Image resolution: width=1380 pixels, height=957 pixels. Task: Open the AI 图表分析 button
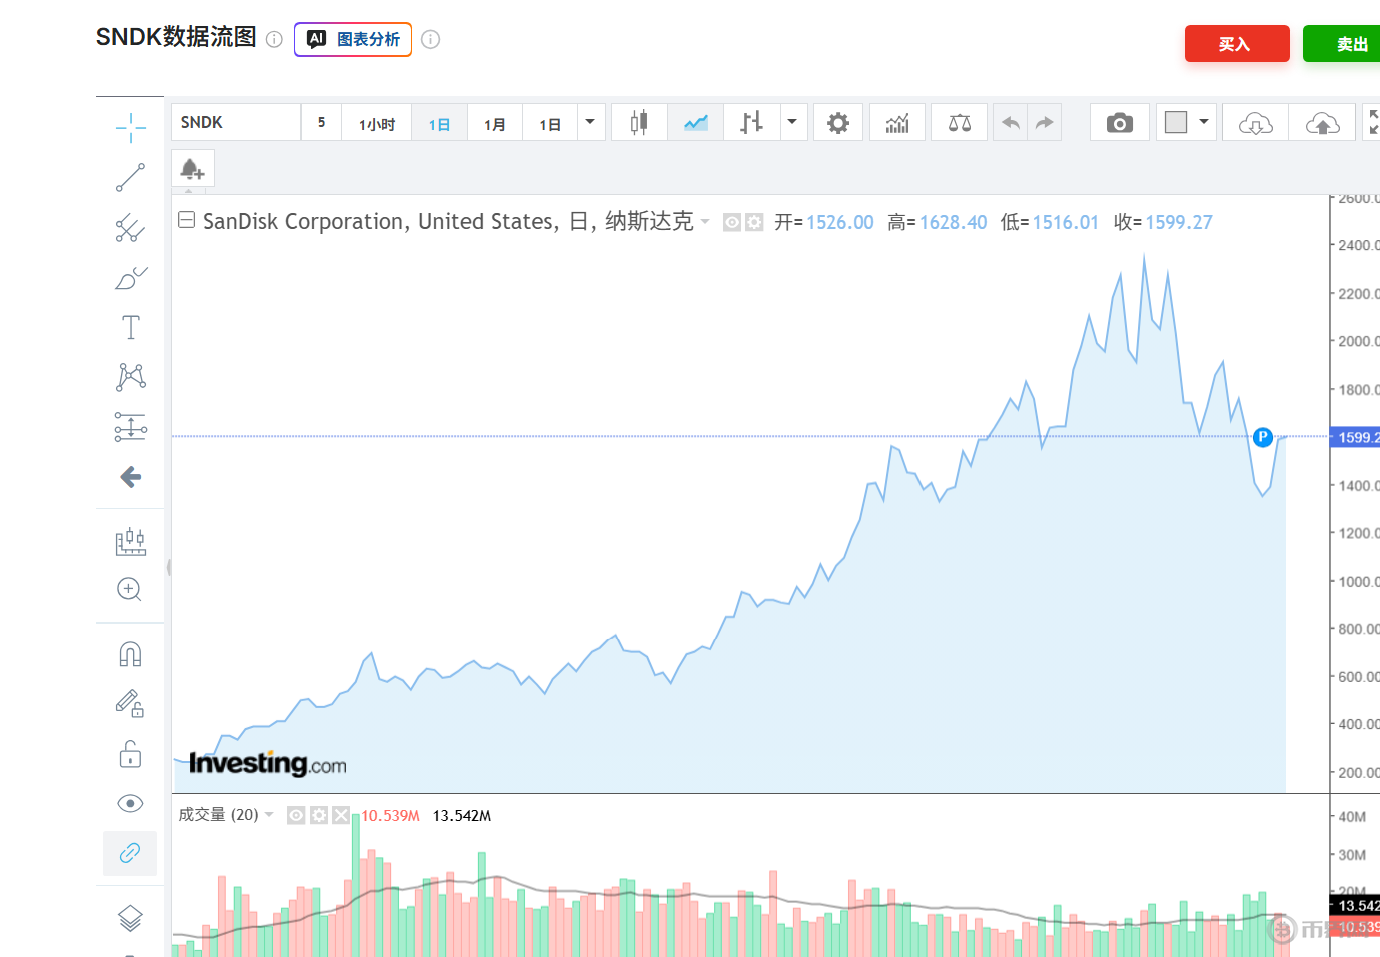point(353,39)
